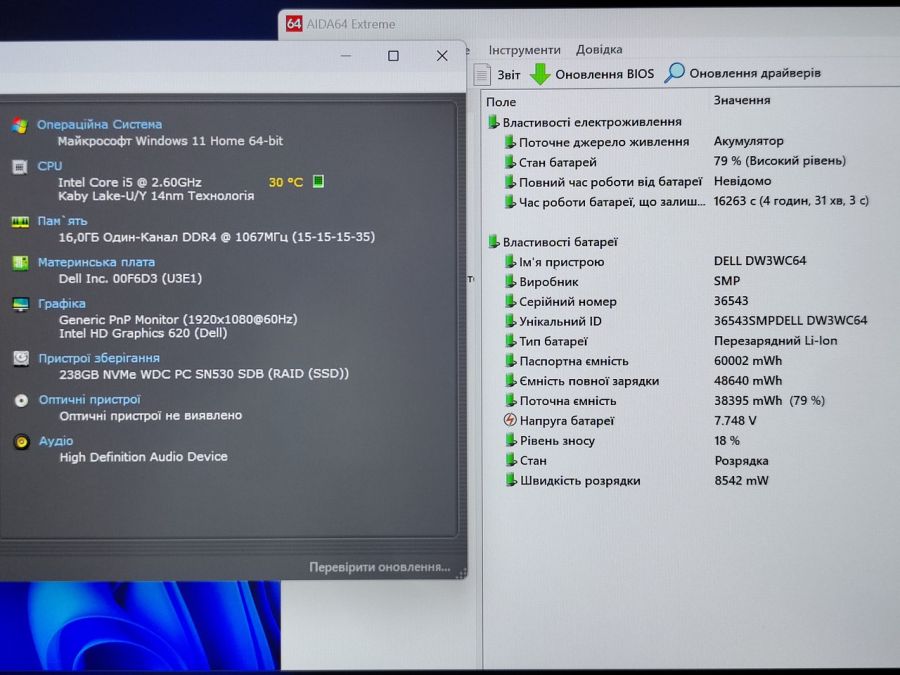
Task: Click icon beside Ім'я пристрою
Action: [x=510, y=262]
